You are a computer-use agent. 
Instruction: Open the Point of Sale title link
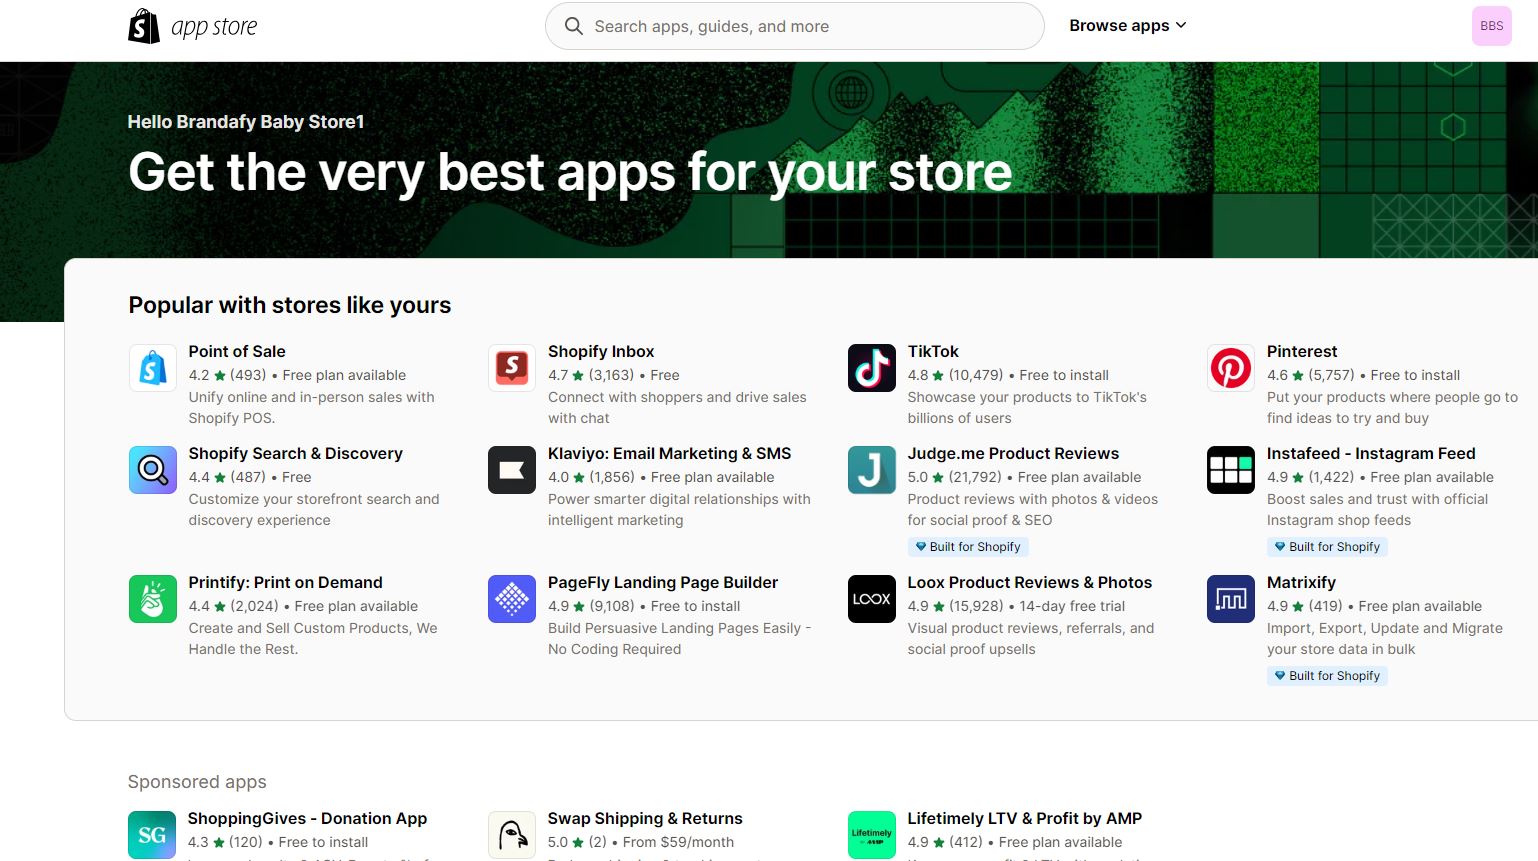237,352
